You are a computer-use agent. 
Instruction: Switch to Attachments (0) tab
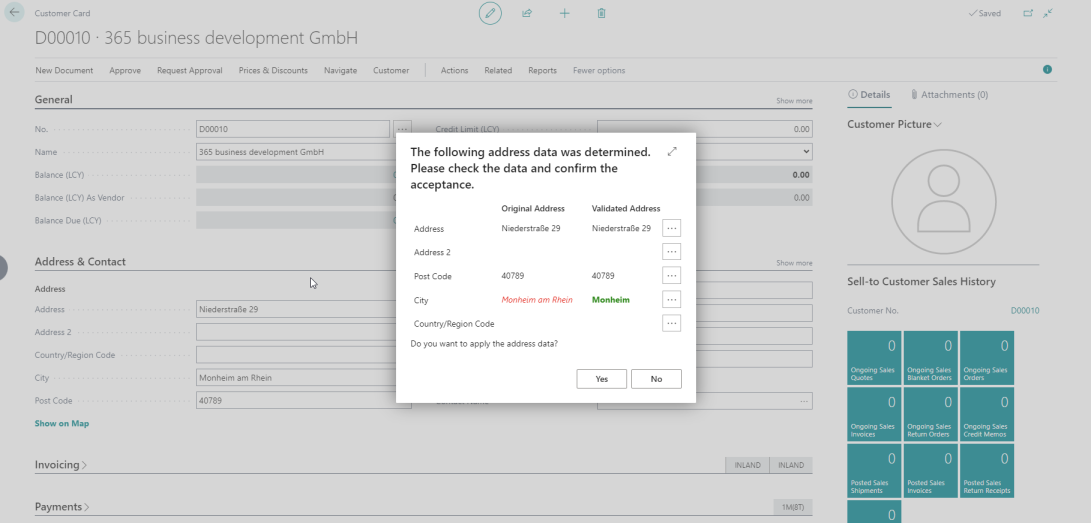[949, 95]
